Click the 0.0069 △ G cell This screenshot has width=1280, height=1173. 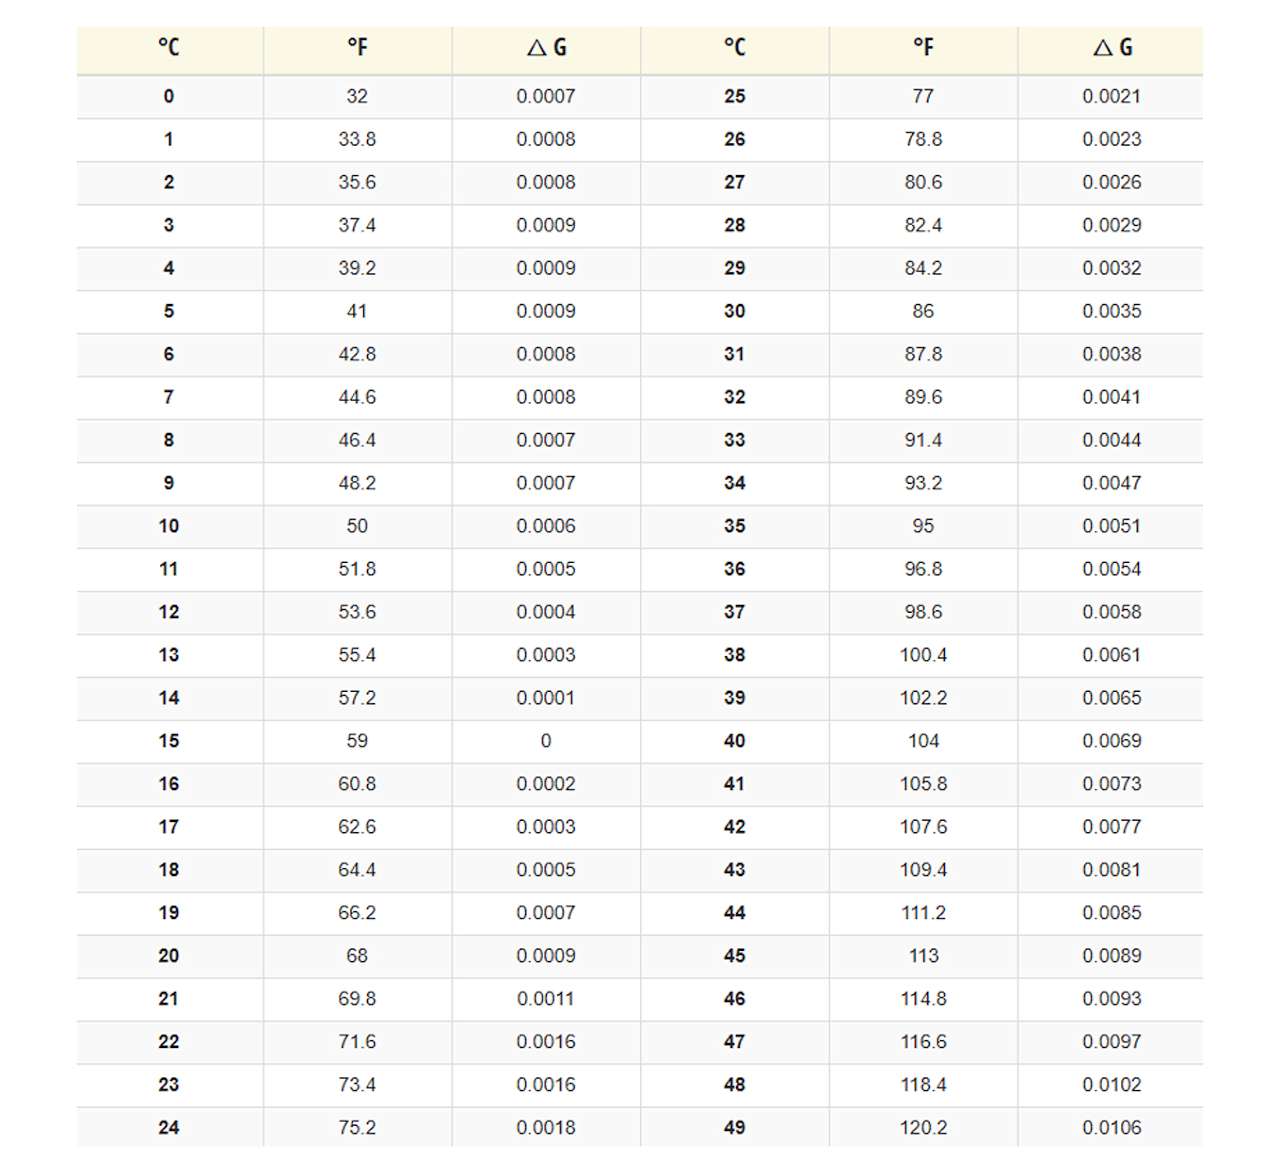click(1112, 741)
